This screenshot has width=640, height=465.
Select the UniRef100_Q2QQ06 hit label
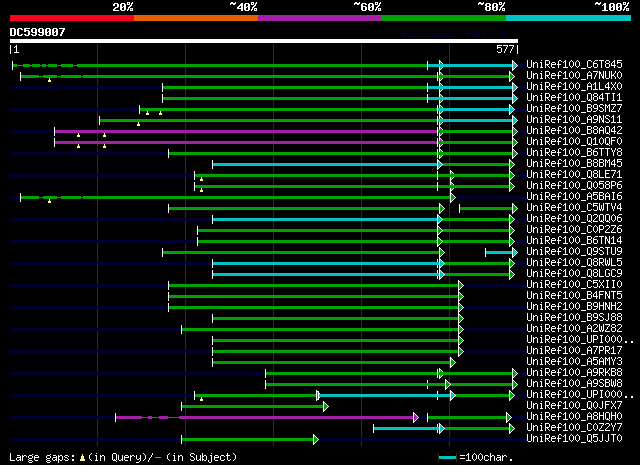coord(574,219)
